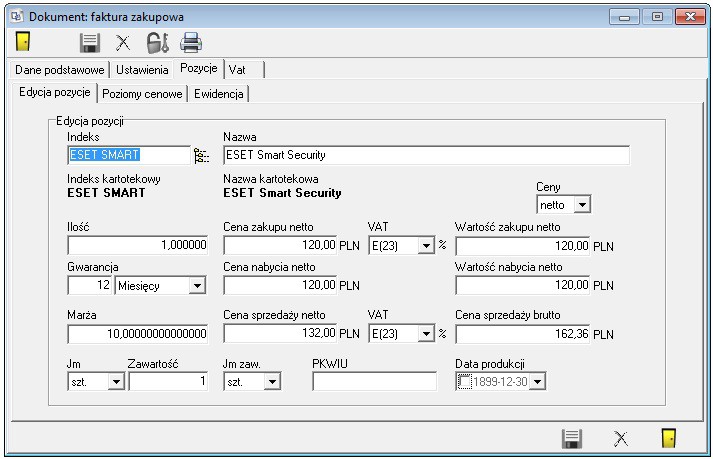
Task: Toggle the Data produkcji checkbox
Action: click(x=464, y=381)
